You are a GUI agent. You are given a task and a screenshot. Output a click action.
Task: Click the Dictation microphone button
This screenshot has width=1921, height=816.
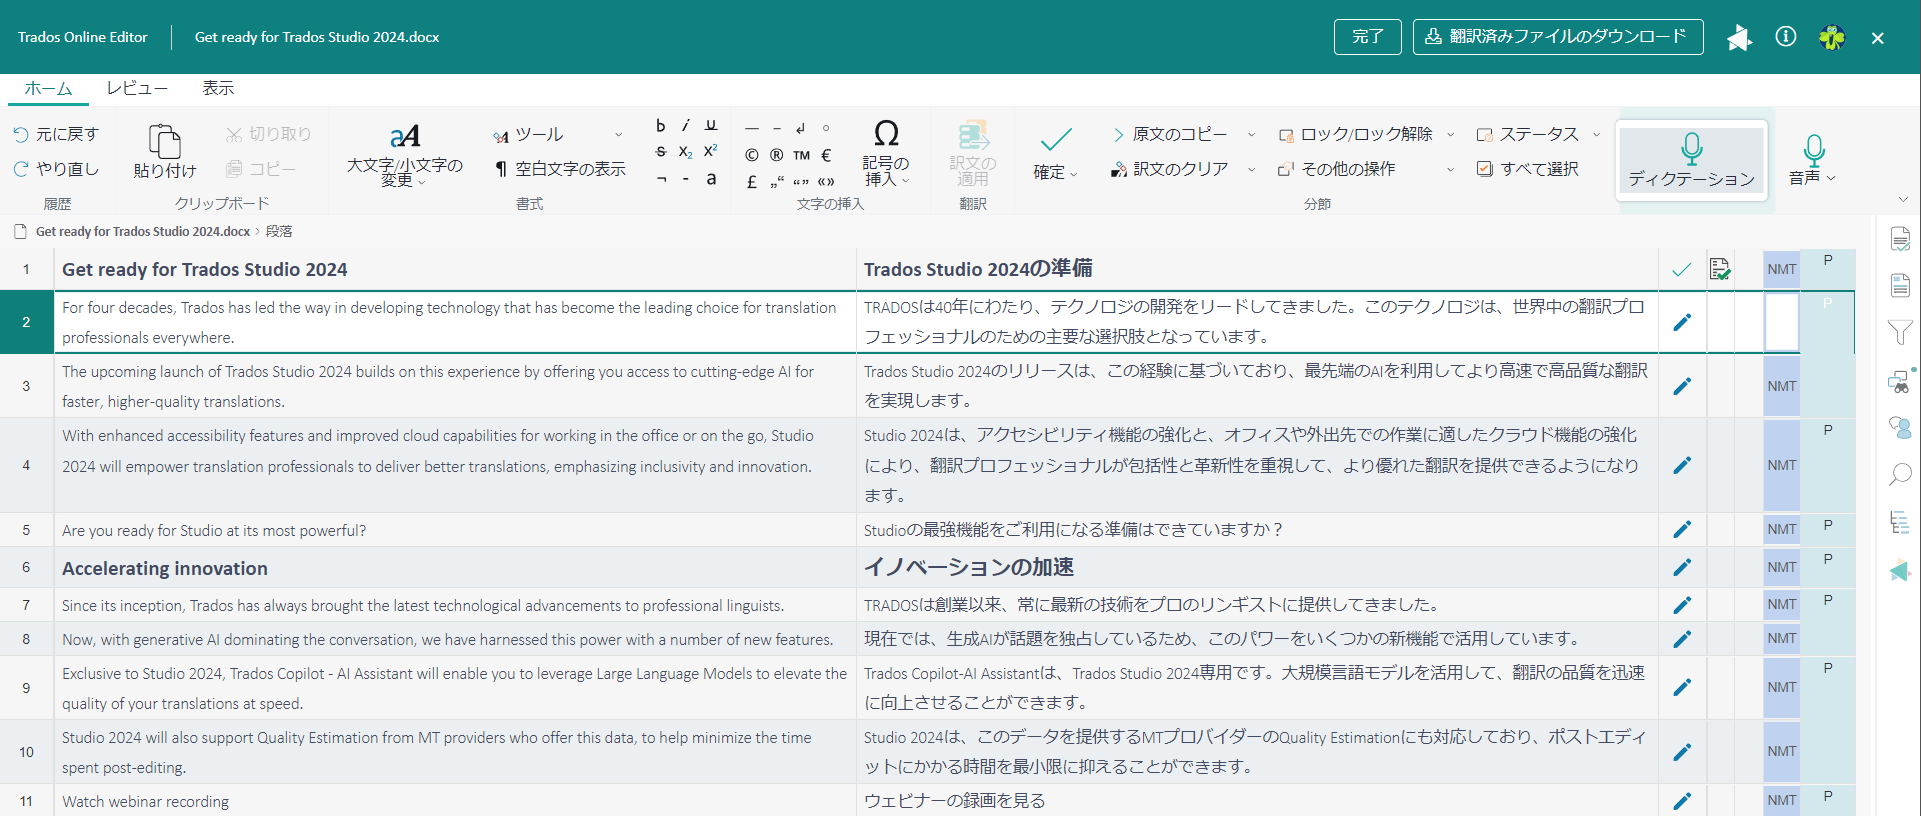[x=1691, y=160]
